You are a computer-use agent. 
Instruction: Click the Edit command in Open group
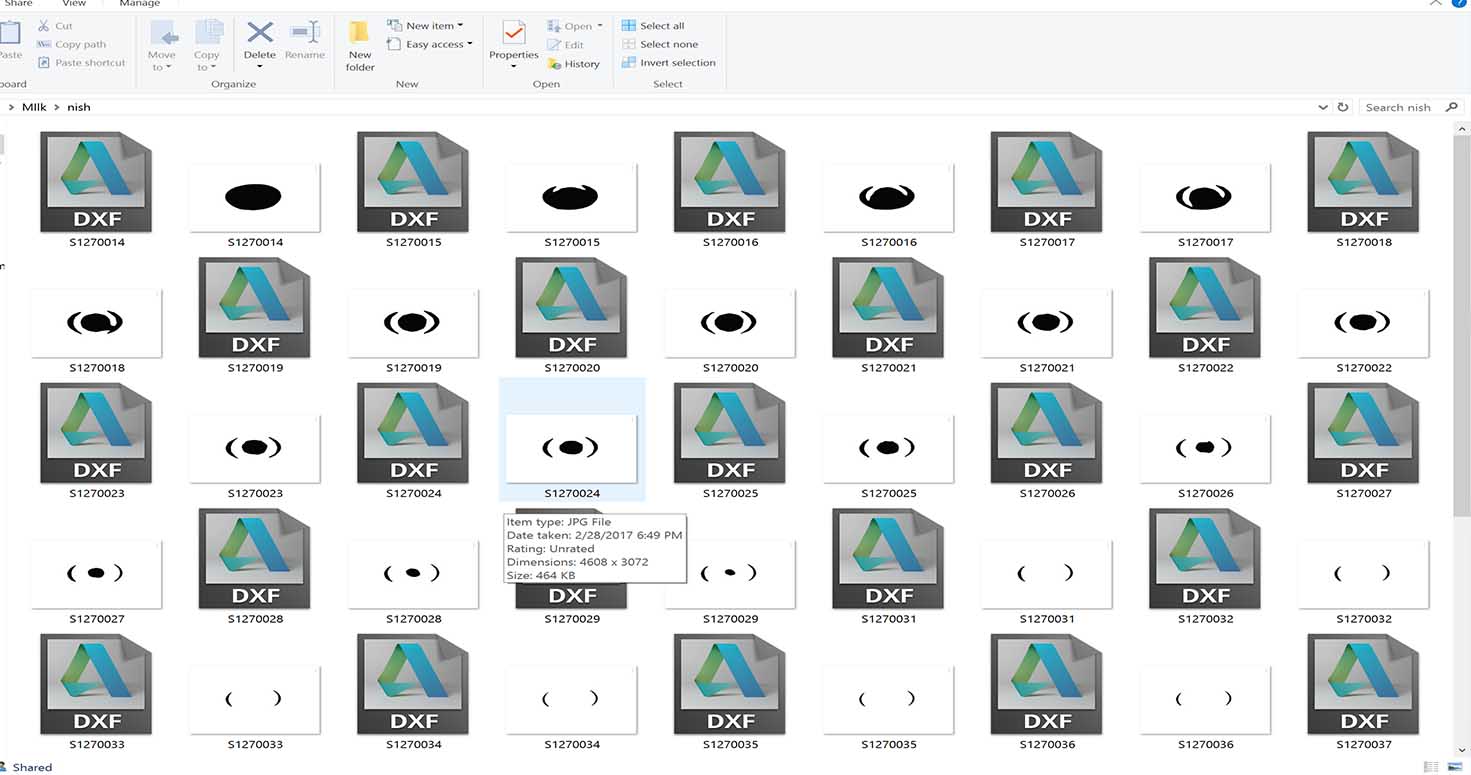click(566, 45)
